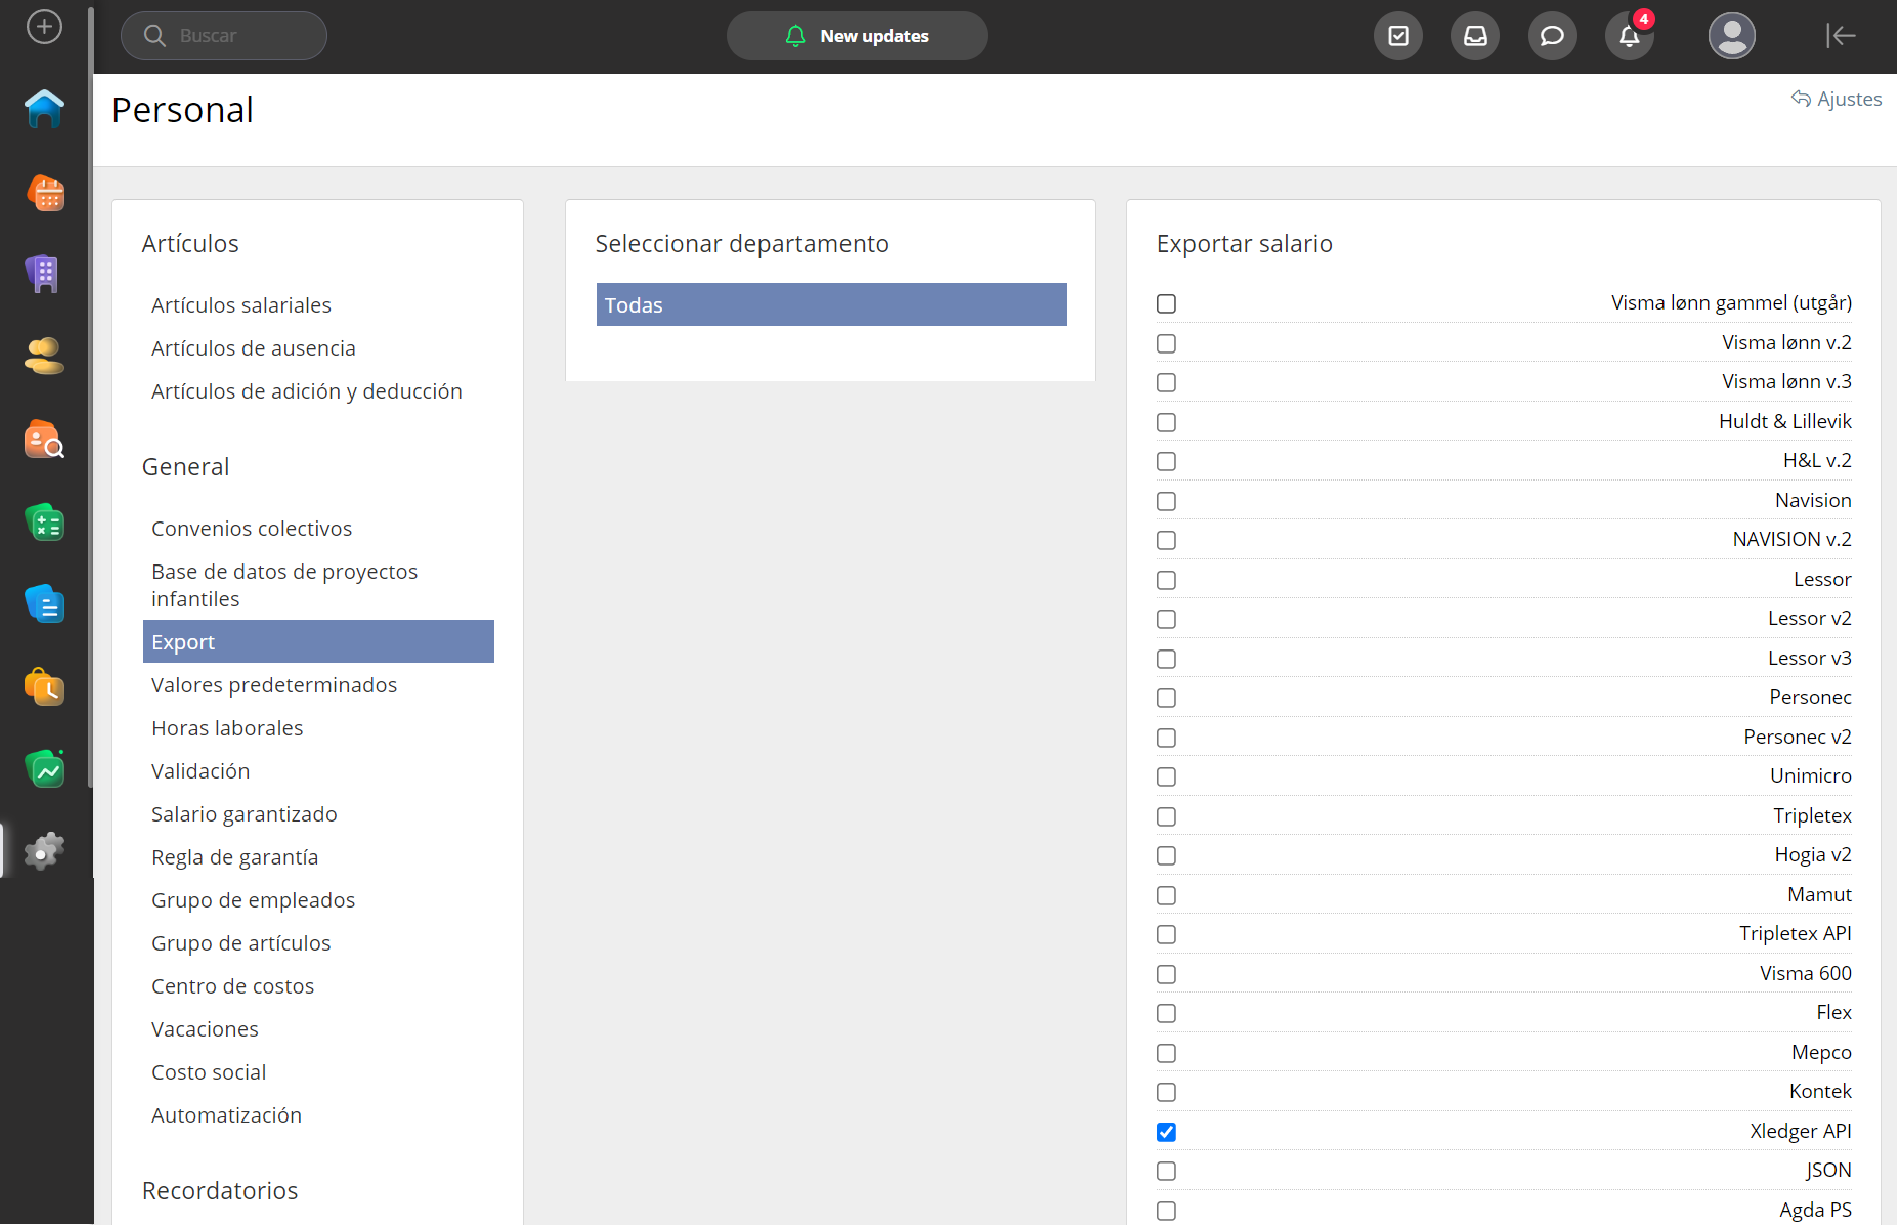Image resolution: width=1897 pixels, height=1225 pixels.
Task: Open Artículos salariales menu item
Action: 241,305
